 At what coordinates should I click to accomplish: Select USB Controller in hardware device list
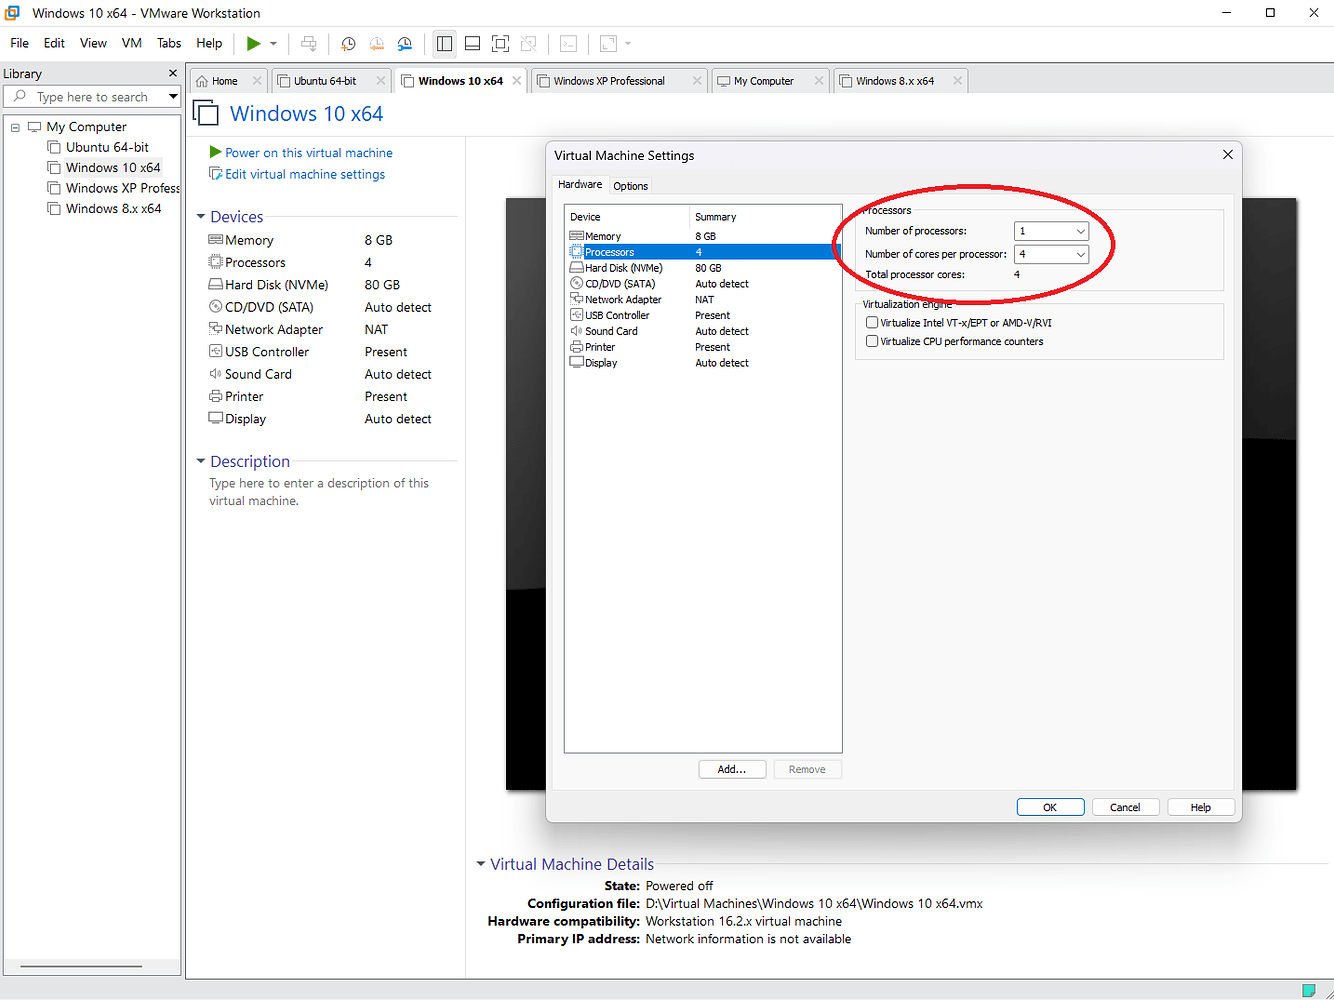703,315
